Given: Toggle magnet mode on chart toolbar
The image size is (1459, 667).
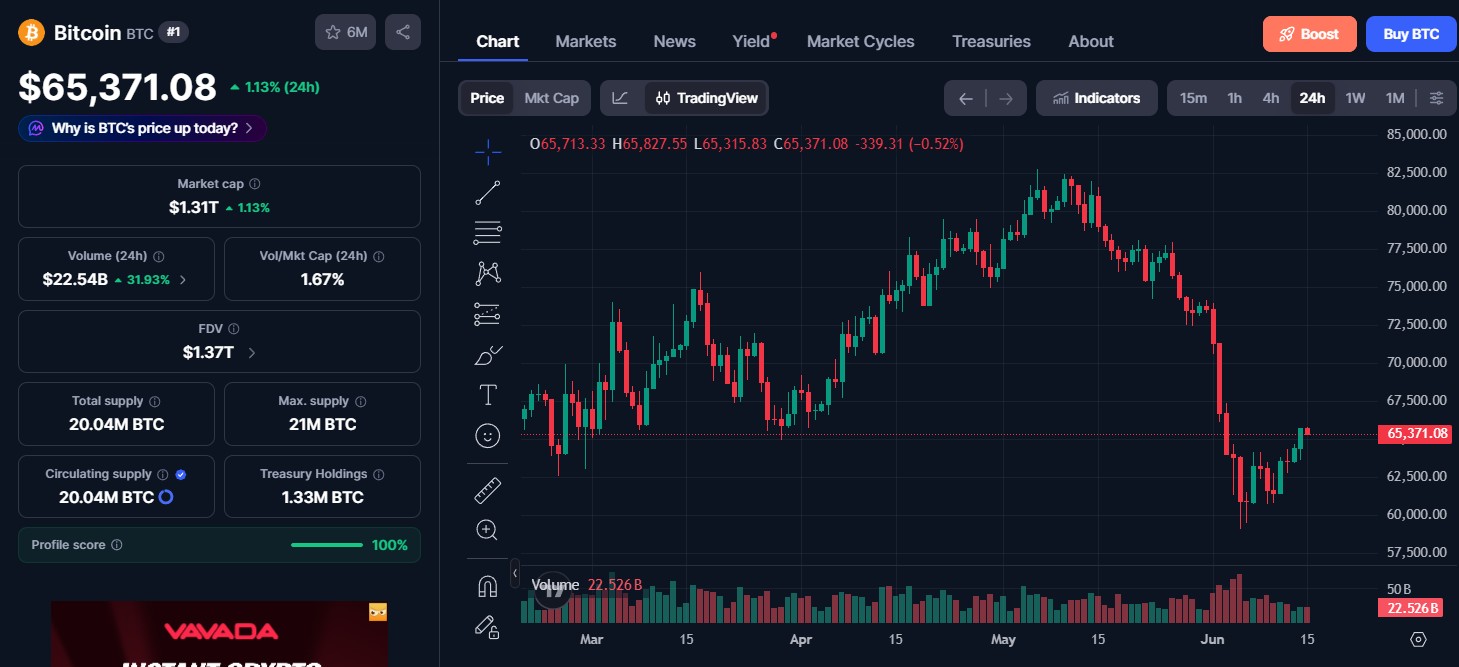Looking at the screenshot, I should [x=488, y=586].
